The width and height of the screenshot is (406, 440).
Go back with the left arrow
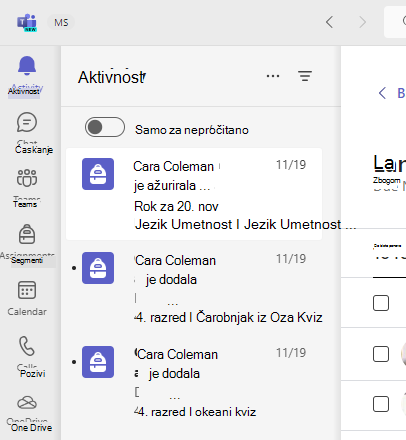pyautogui.click(x=329, y=22)
